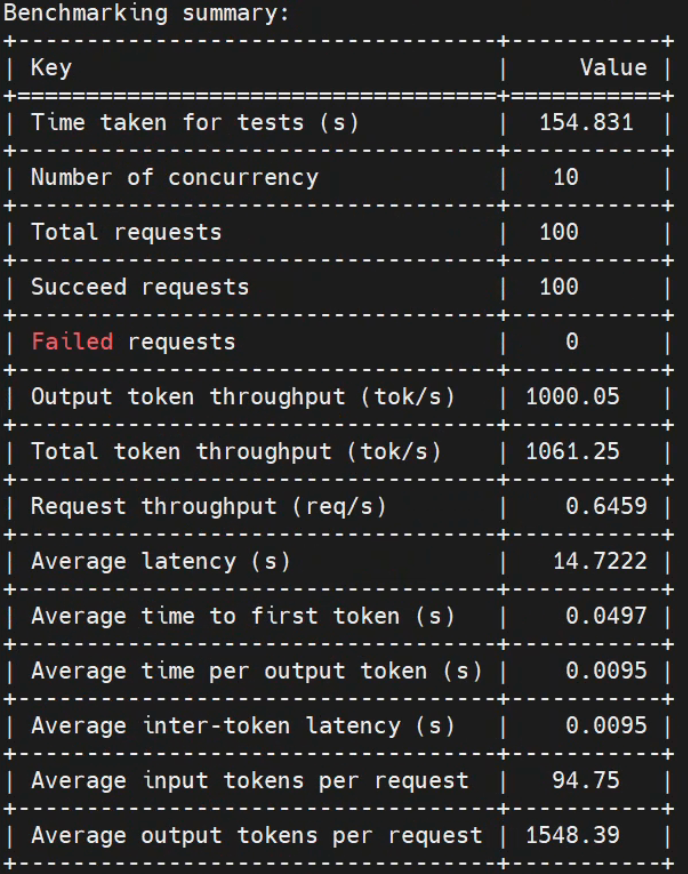Click the "Total token throughput (tok/s)" label

tap(236, 451)
